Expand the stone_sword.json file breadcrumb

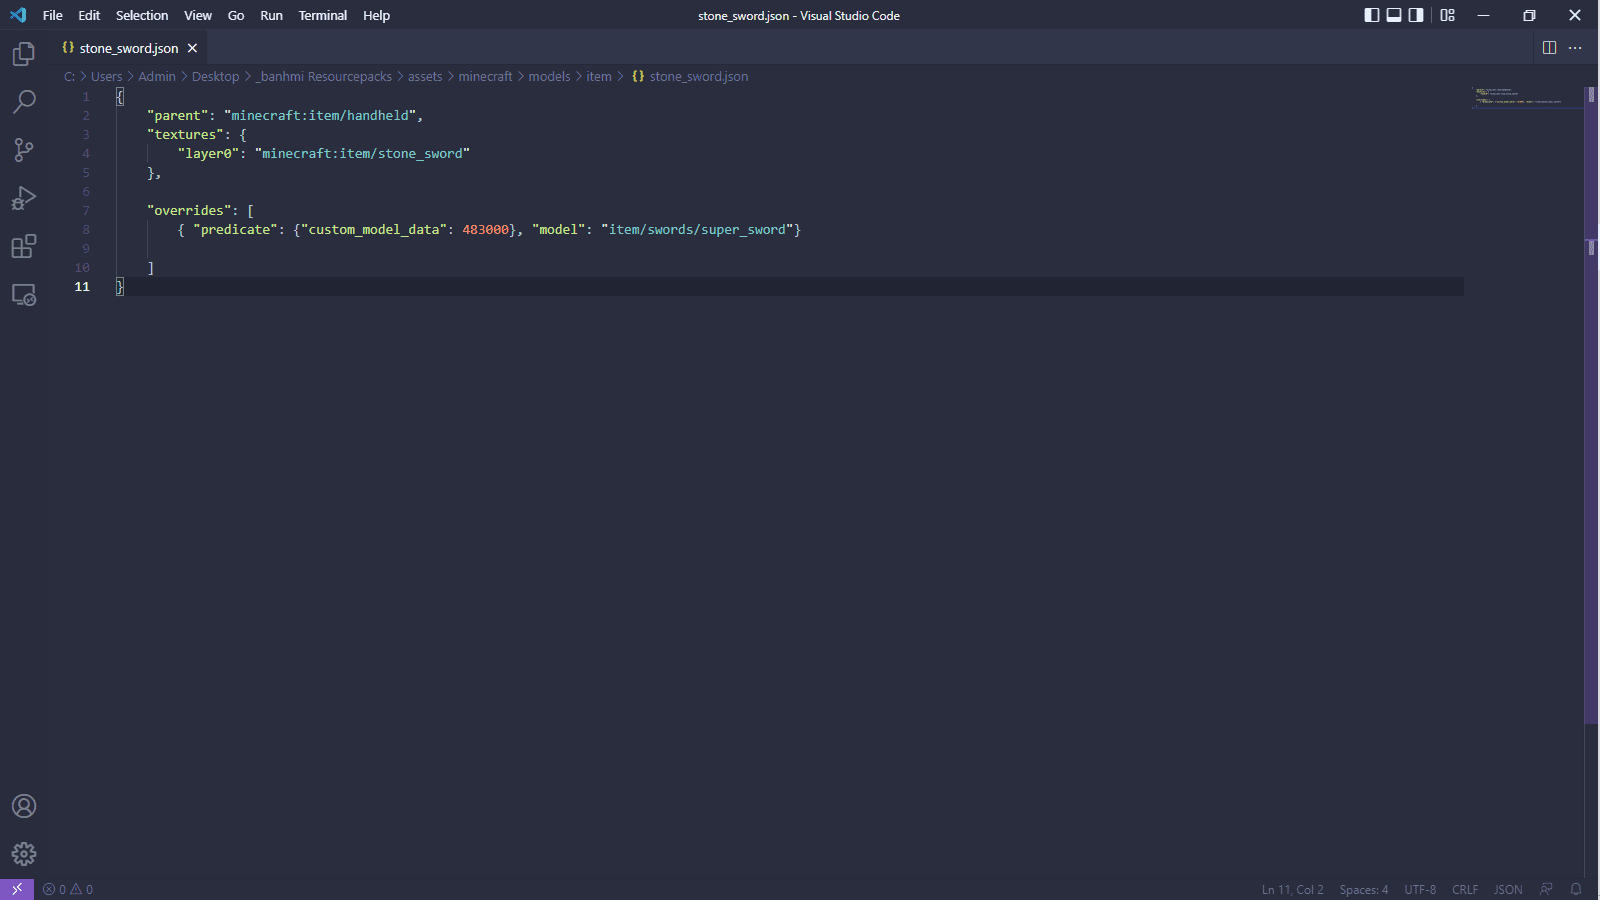[690, 76]
